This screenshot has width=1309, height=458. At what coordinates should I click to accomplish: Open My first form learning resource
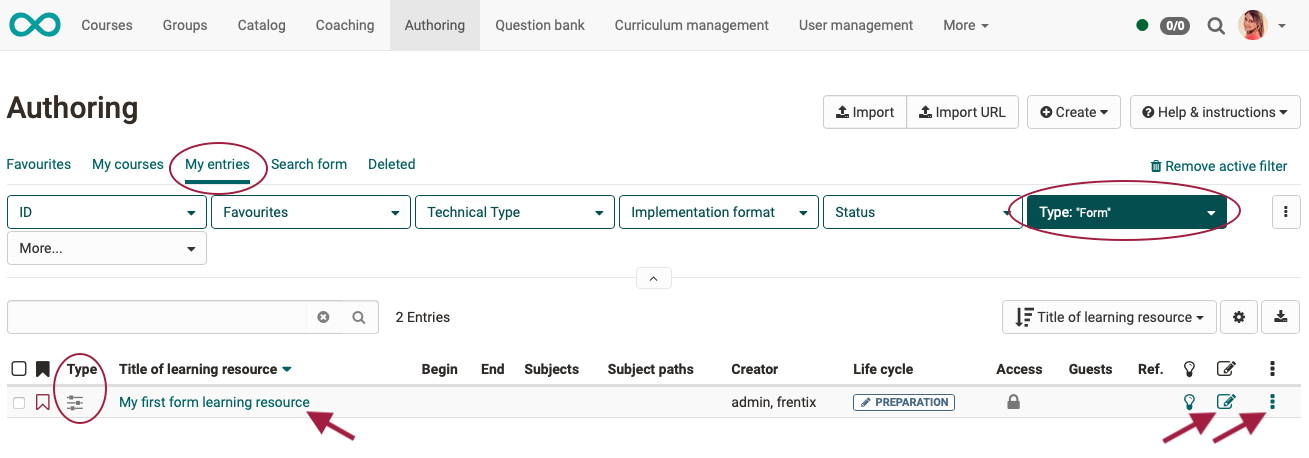(214, 402)
